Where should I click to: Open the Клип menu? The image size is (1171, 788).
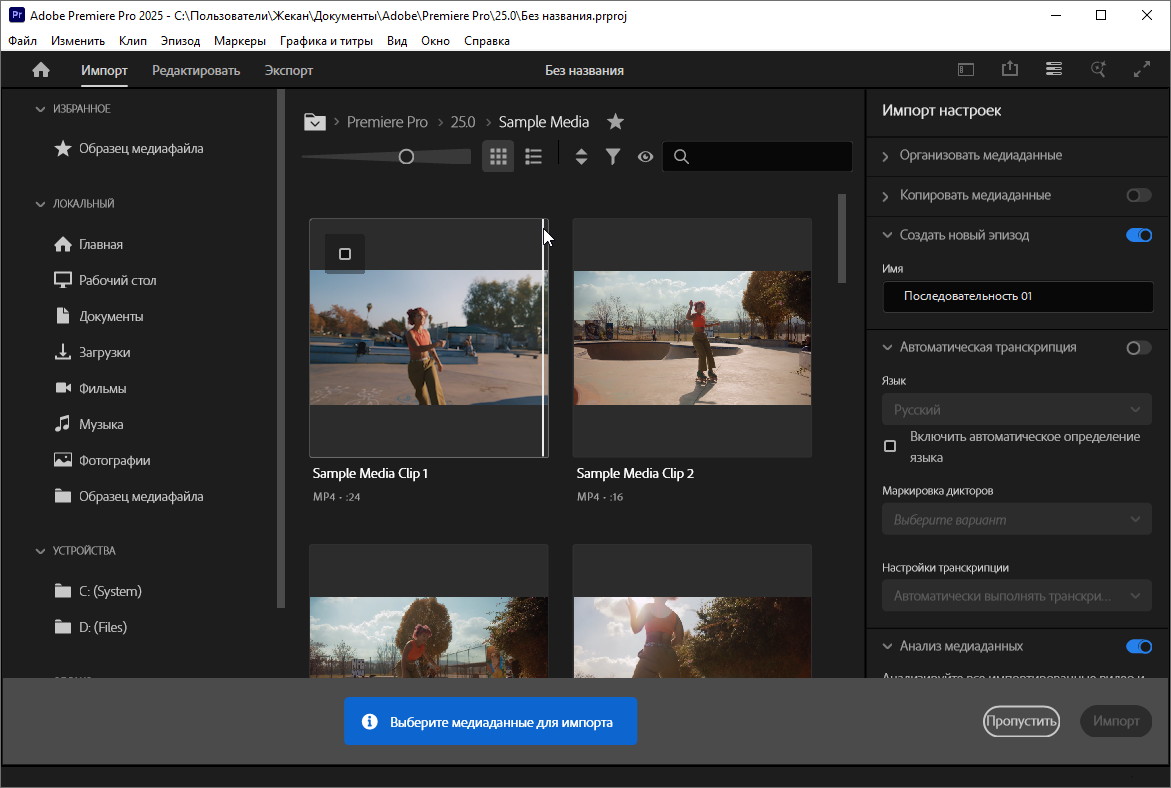coord(133,40)
